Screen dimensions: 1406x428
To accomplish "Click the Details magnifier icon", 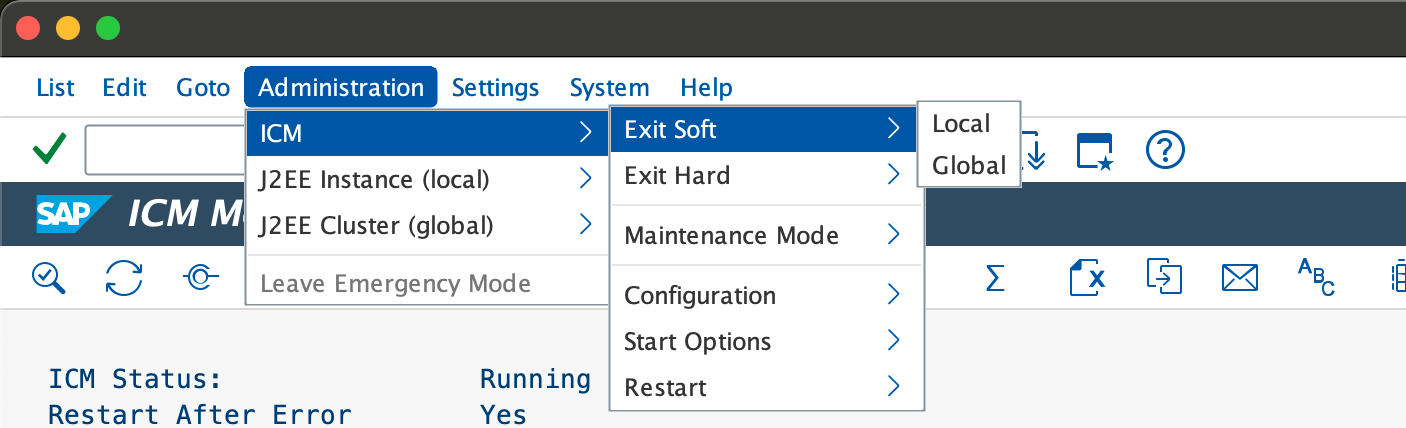I will click(x=48, y=278).
